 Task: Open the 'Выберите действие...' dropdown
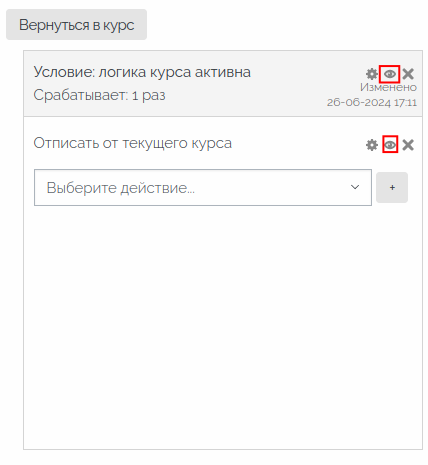pyautogui.click(x=203, y=187)
